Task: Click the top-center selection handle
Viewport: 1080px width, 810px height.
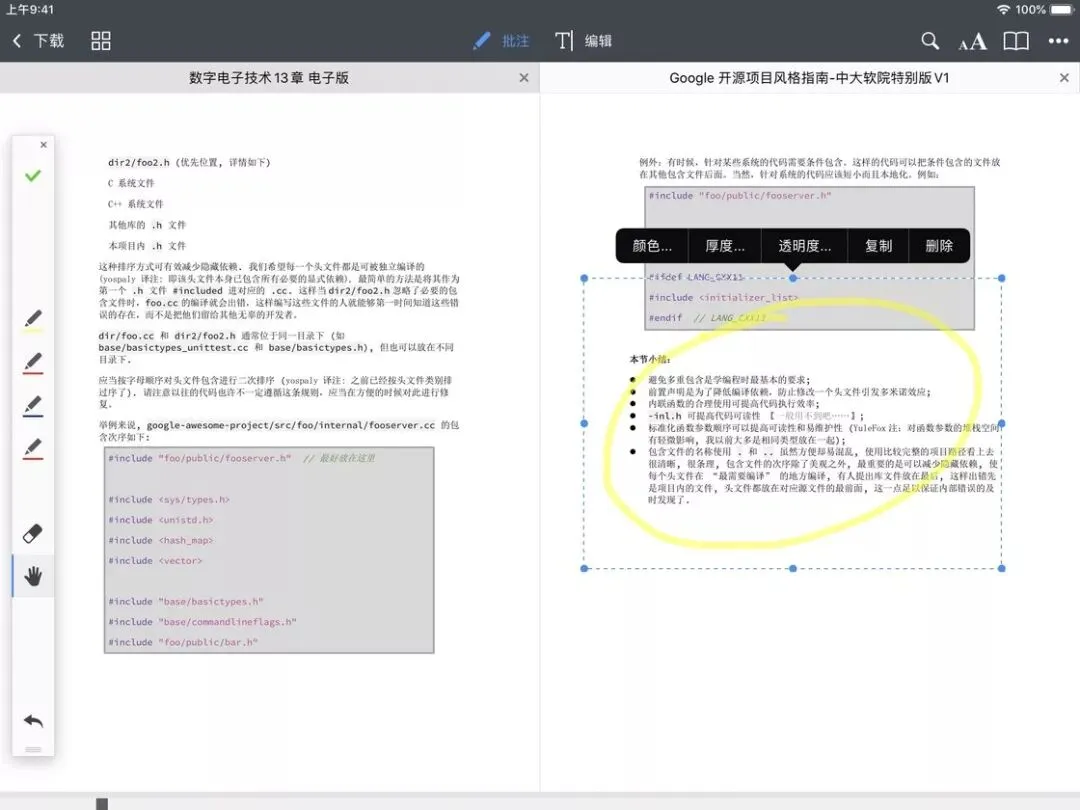Action: (x=793, y=278)
